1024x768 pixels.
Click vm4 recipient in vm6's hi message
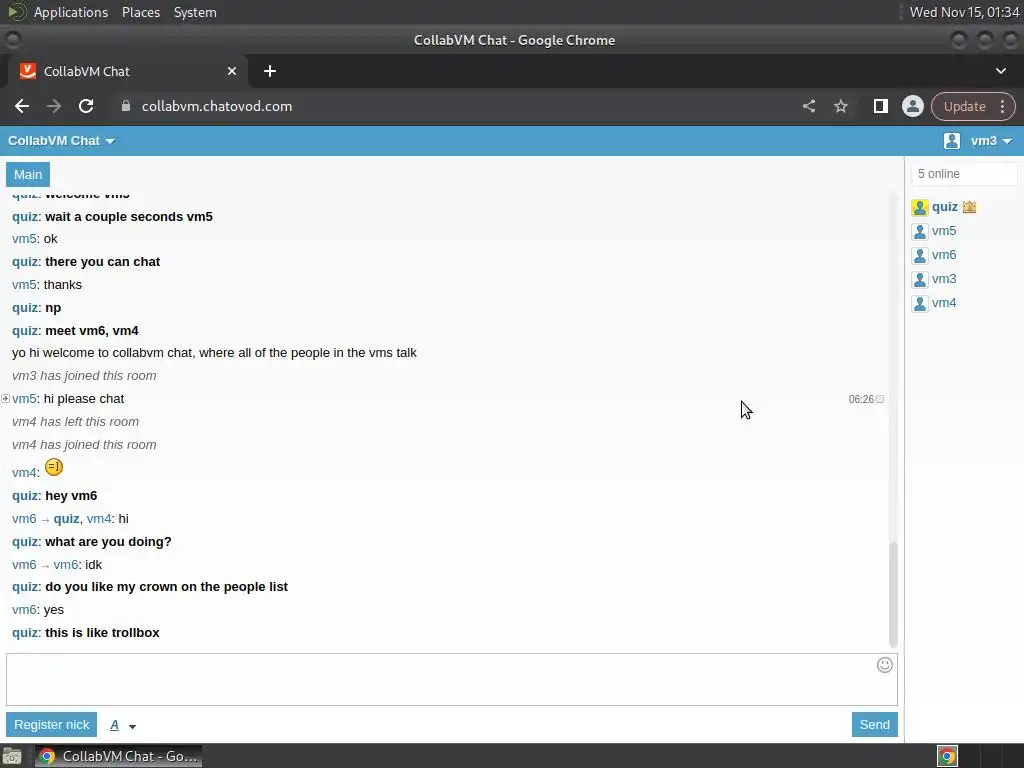99,519
